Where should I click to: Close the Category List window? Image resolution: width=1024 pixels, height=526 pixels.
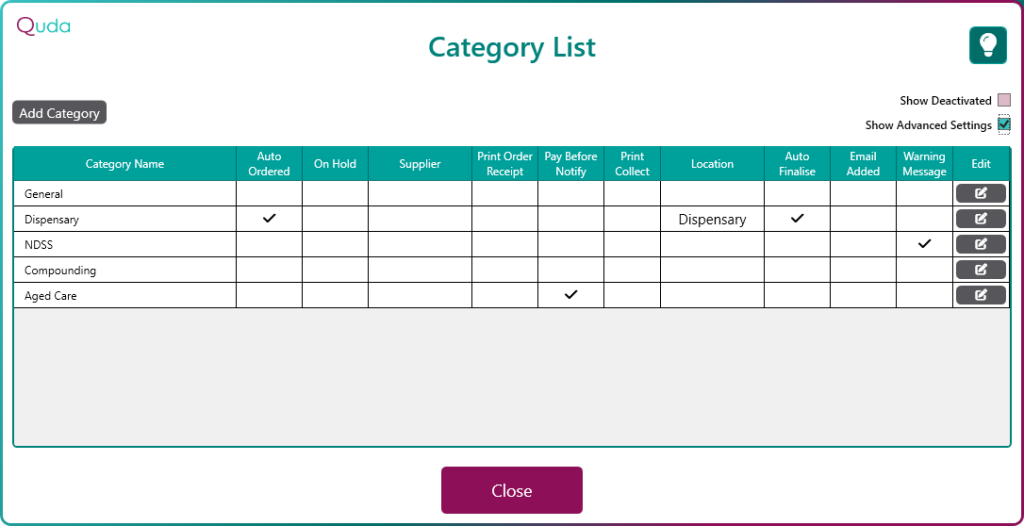coord(511,490)
